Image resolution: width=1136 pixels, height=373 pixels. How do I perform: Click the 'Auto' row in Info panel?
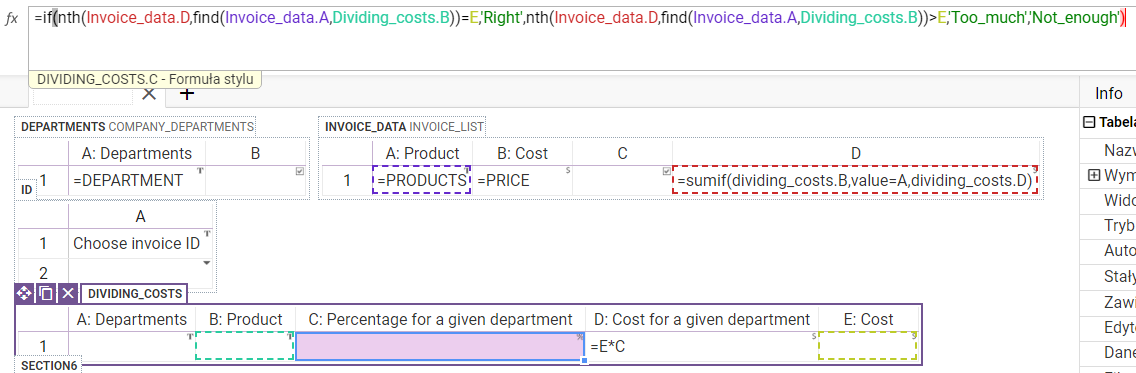pos(1108,251)
